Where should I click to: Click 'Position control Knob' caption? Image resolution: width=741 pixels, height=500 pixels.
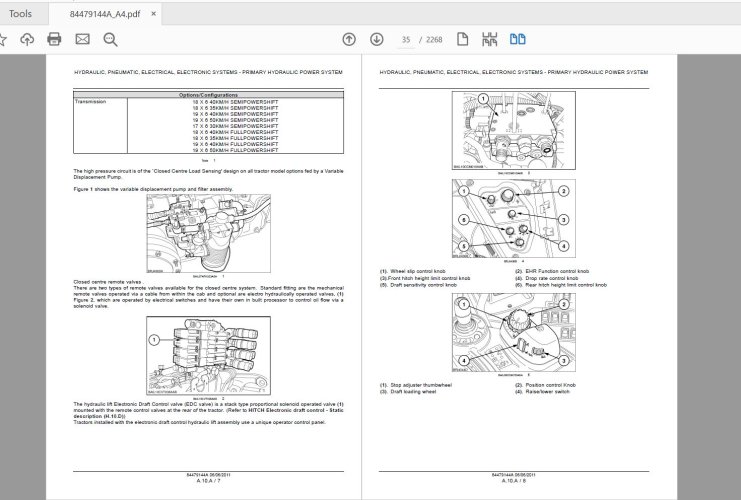(x=545, y=385)
